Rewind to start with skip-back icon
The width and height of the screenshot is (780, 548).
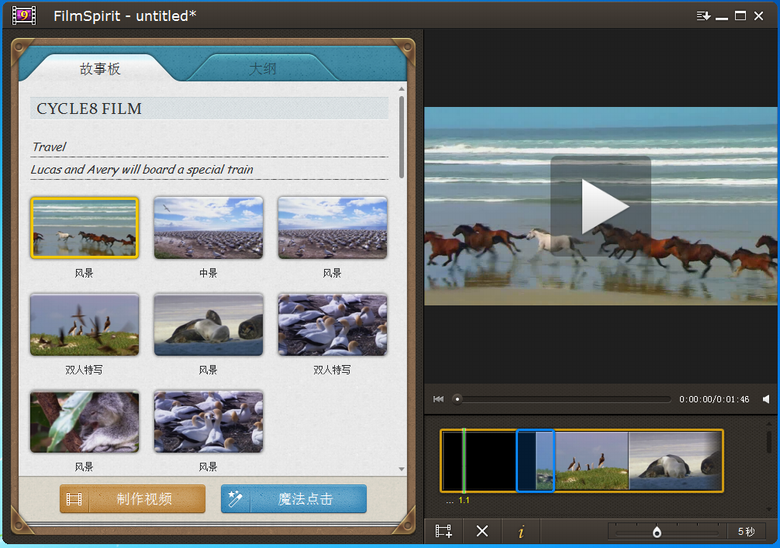[x=438, y=399]
